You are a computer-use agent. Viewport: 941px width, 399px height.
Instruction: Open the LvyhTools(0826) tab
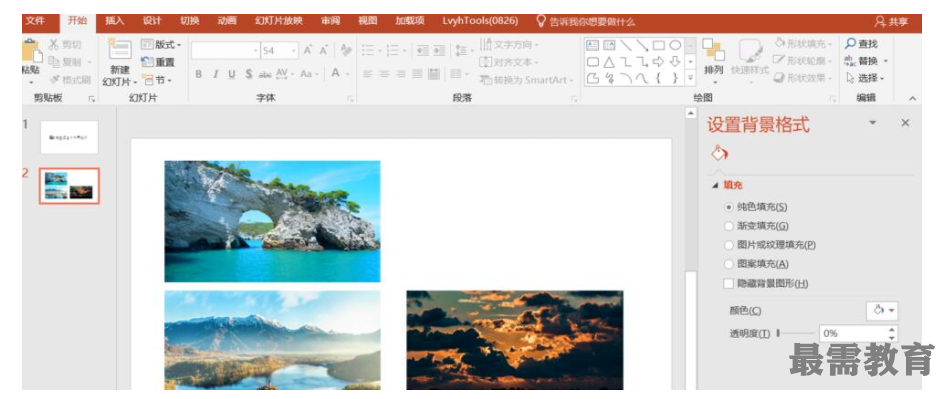[480, 21]
